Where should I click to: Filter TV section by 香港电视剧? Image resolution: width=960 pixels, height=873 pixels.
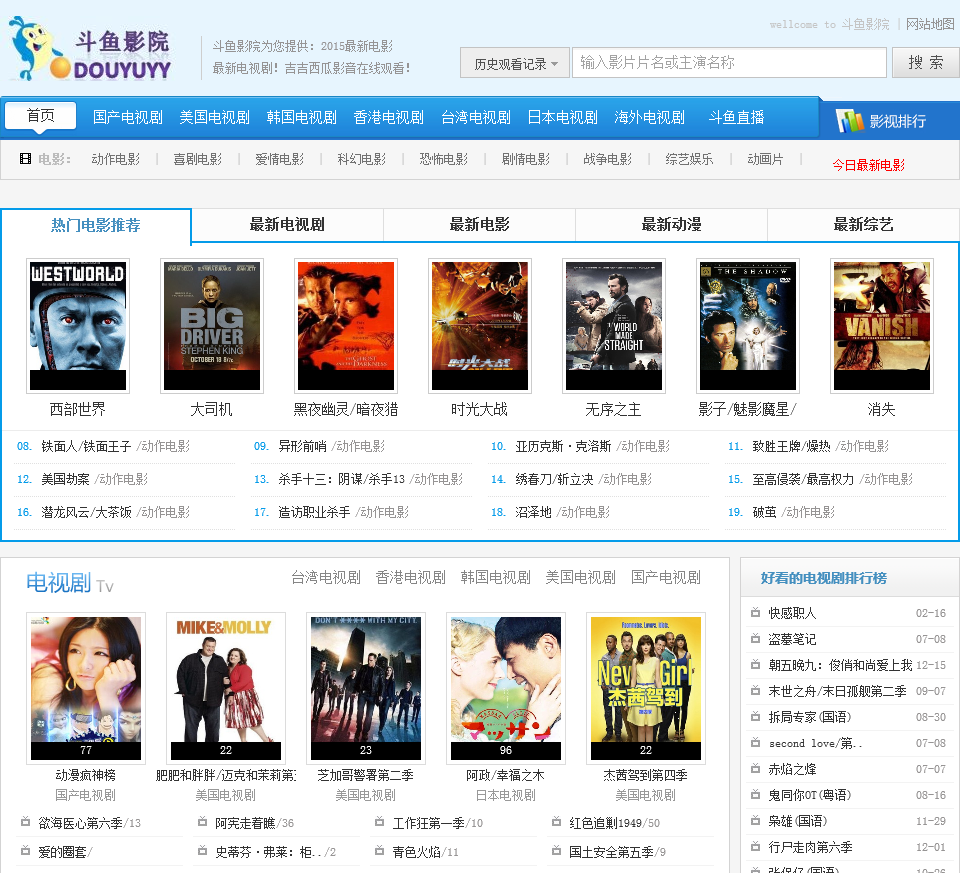pos(411,577)
